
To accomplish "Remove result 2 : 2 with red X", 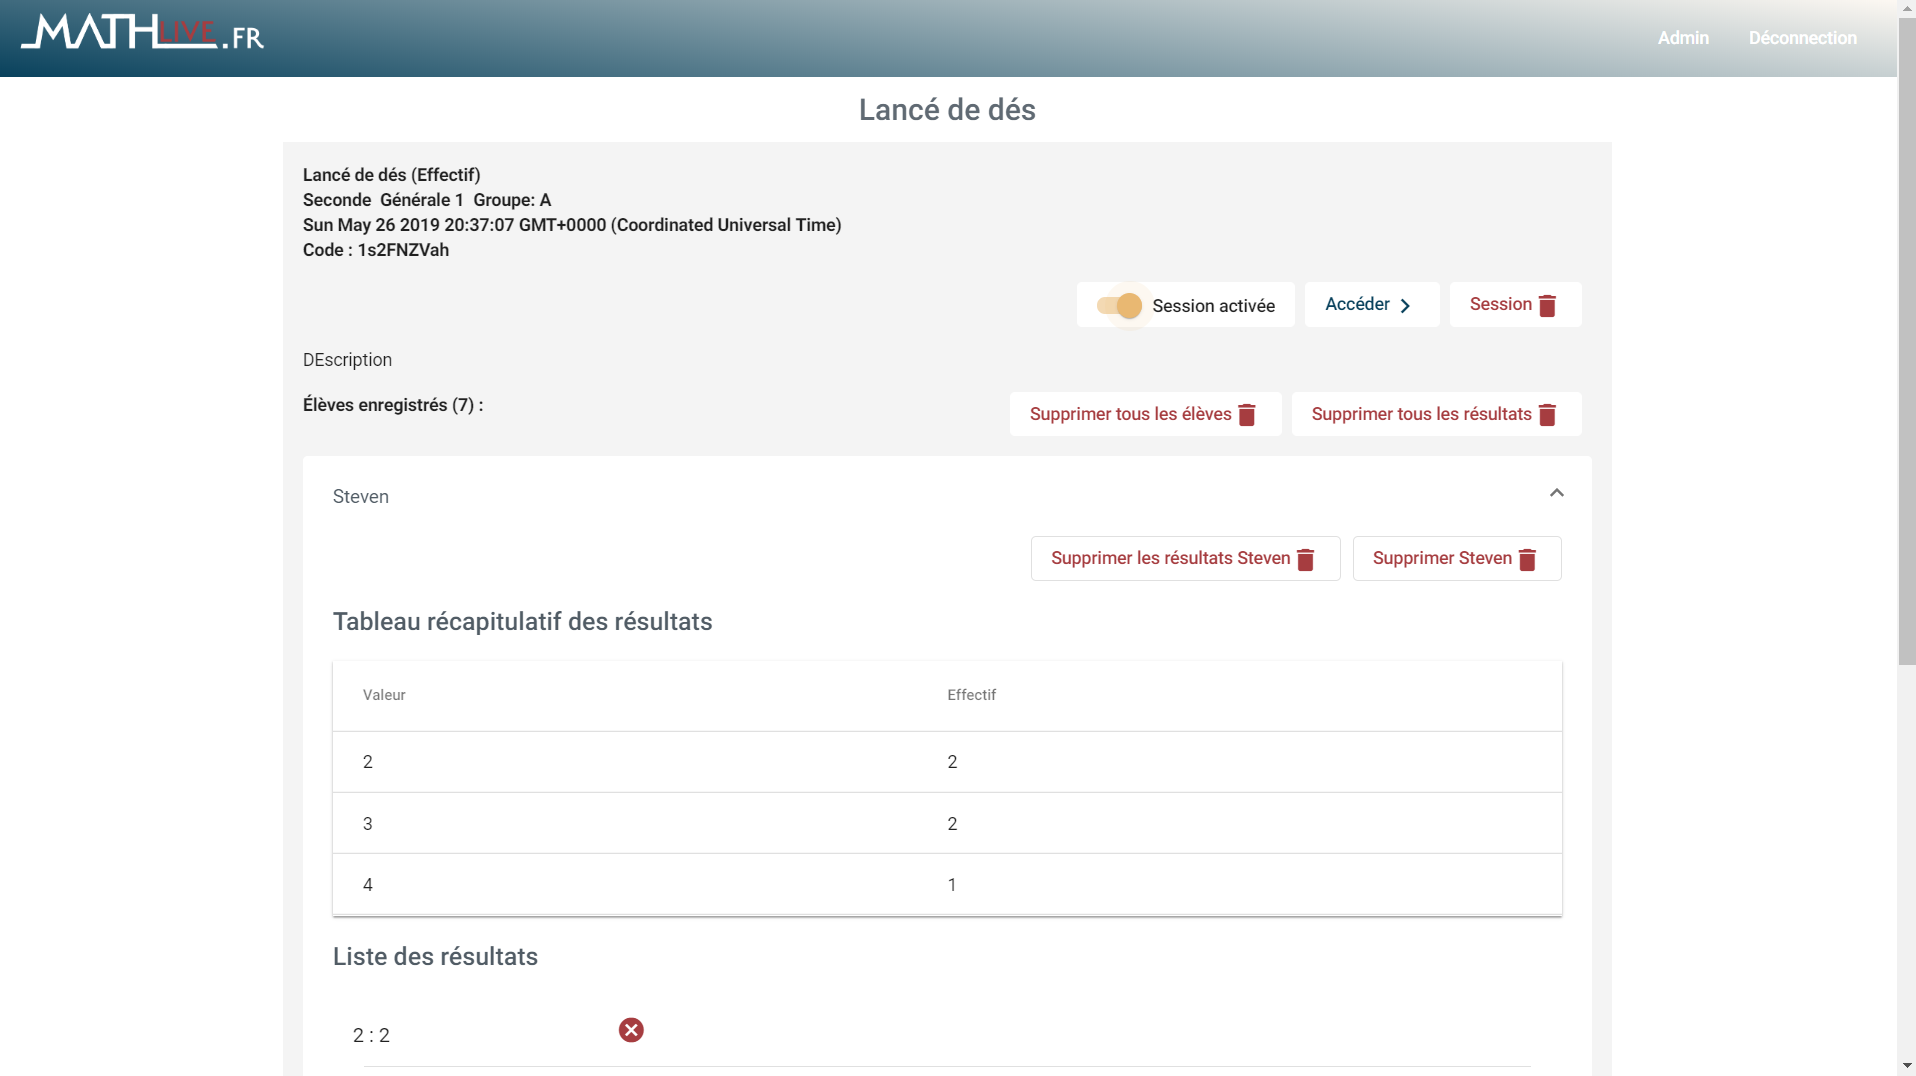I will [x=631, y=1030].
